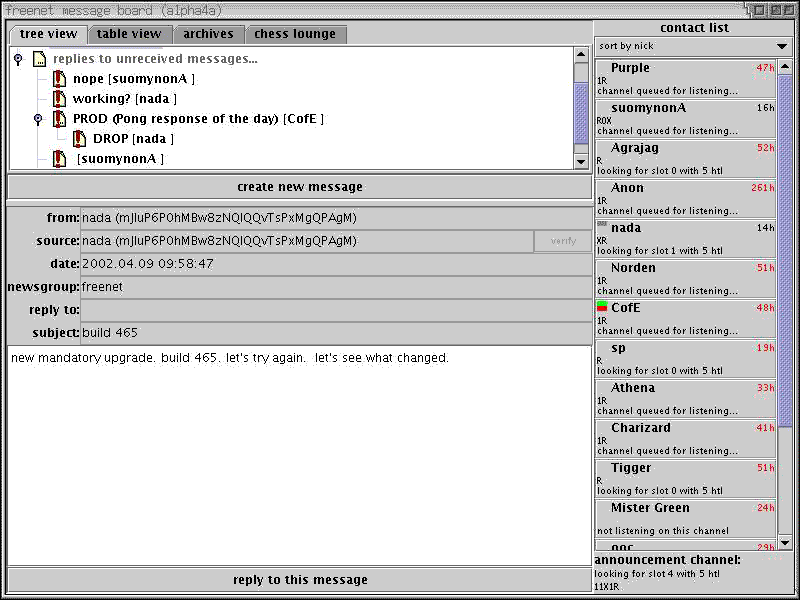Click the verify button next to source
Screen dimensions: 800x600
(563, 241)
